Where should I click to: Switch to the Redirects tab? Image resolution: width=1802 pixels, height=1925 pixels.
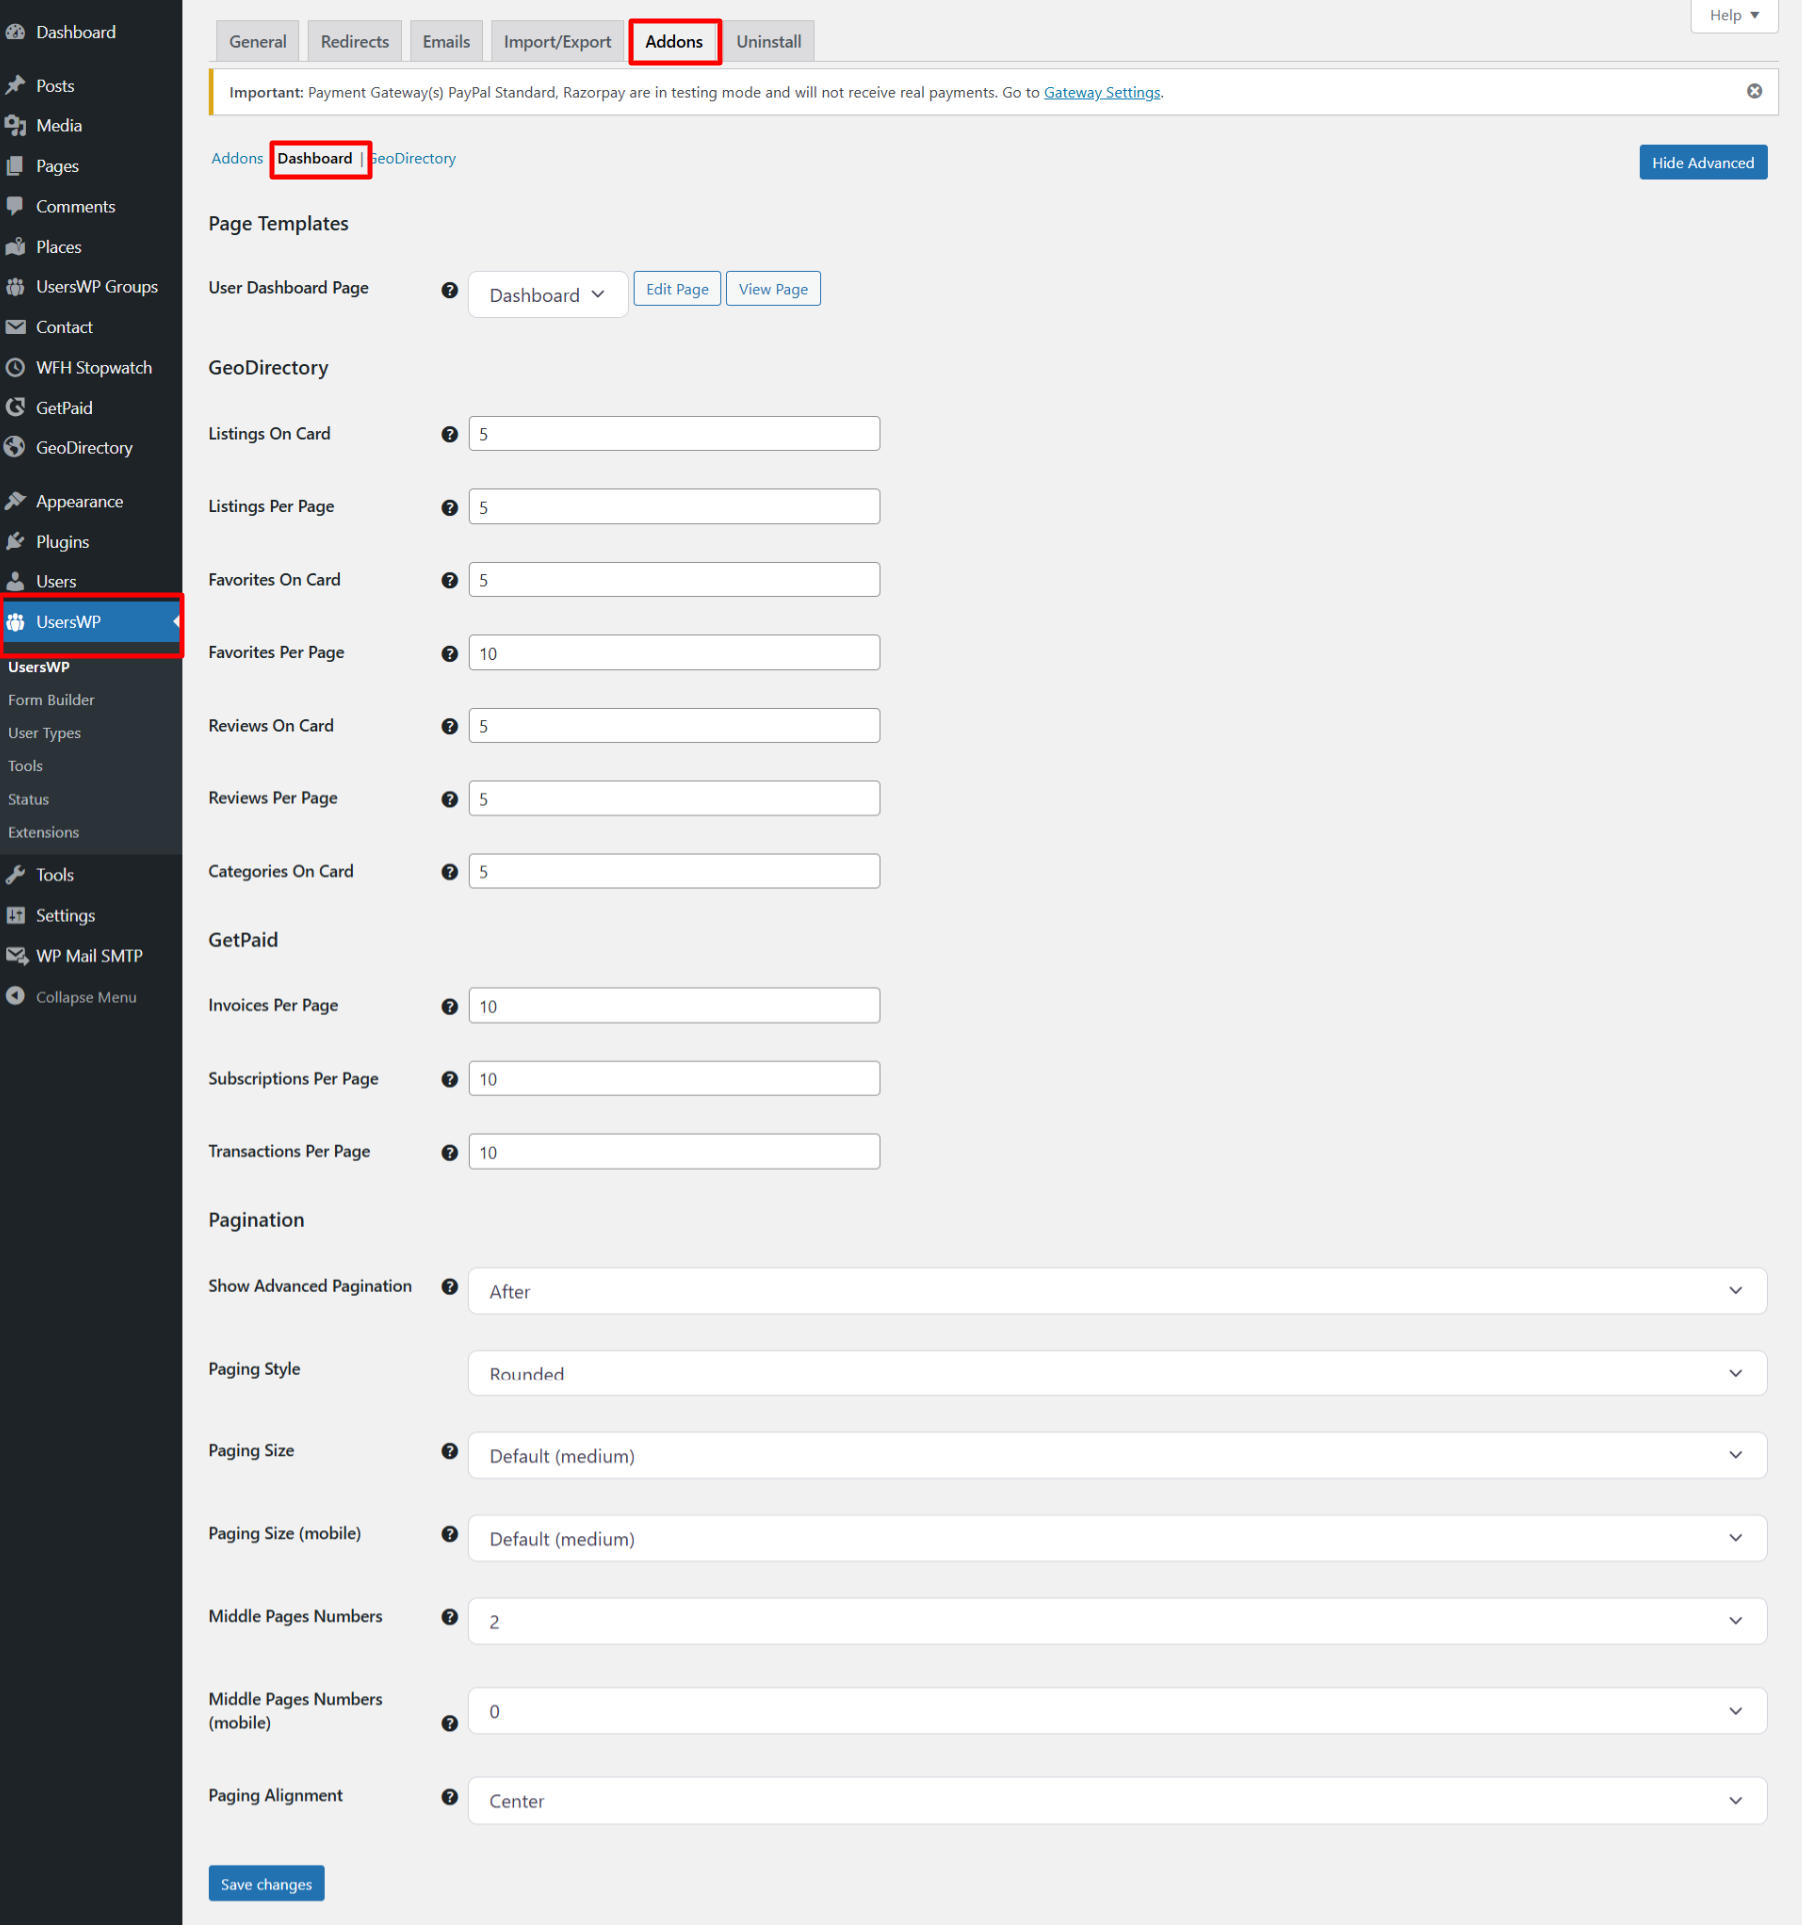(x=354, y=41)
